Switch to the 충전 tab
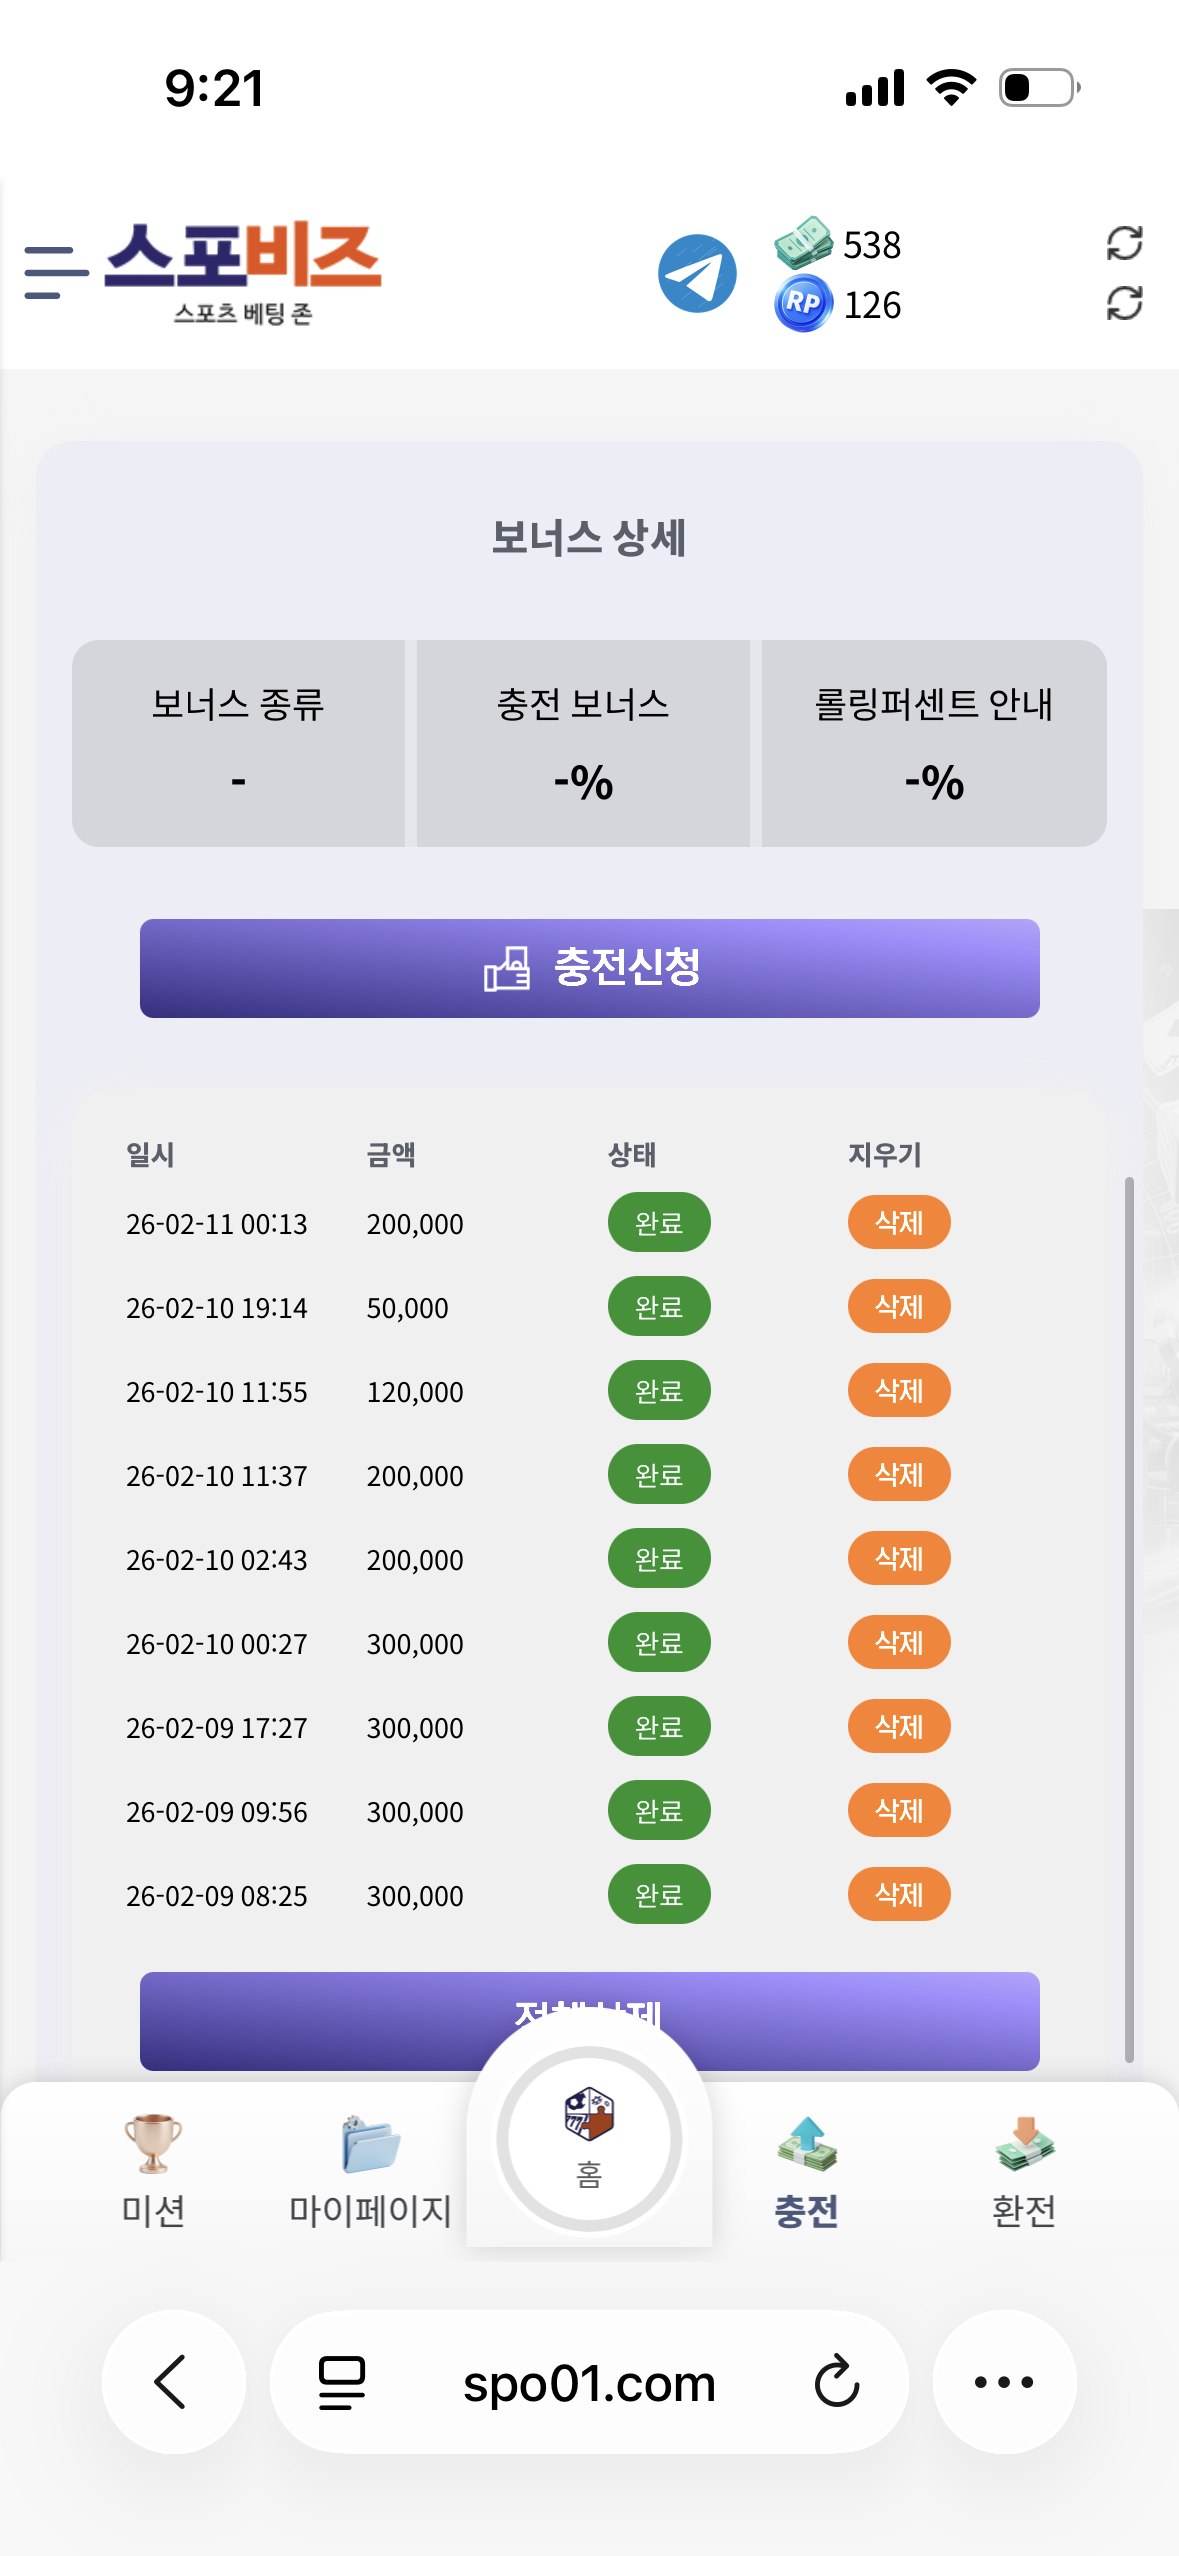The height and width of the screenshot is (2556, 1179). click(x=806, y=2170)
